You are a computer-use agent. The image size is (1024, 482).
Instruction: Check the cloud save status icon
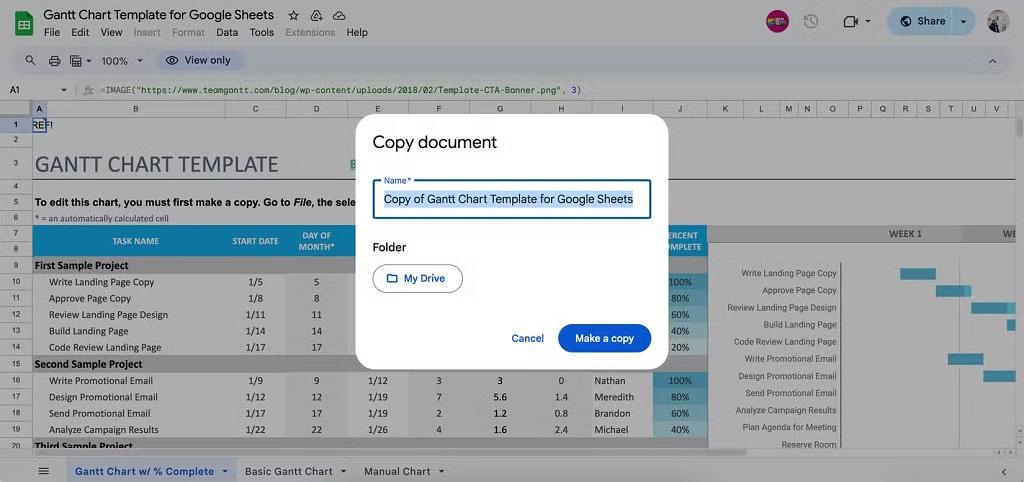point(338,15)
